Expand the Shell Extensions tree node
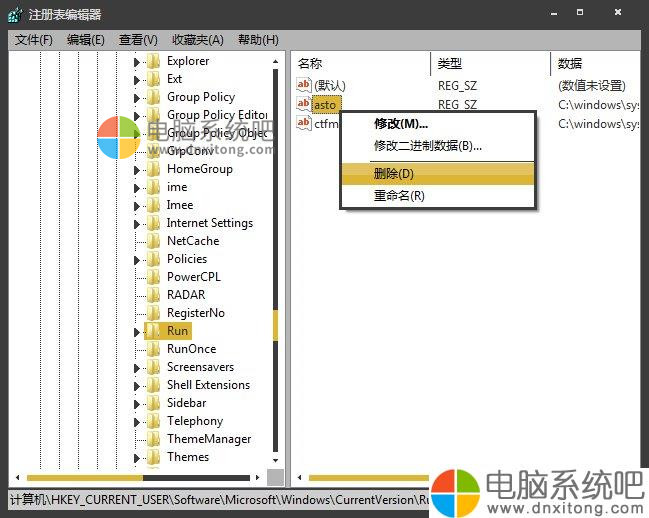This screenshot has height=518, width=649. pos(137,386)
